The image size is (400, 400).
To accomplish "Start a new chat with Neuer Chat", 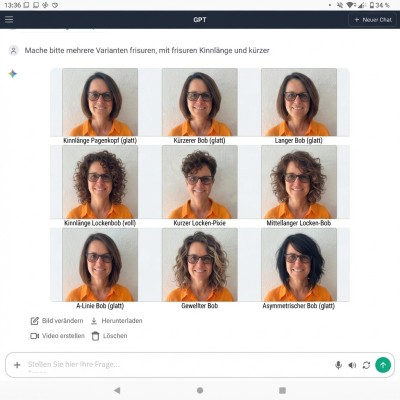I will click(373, 20).
